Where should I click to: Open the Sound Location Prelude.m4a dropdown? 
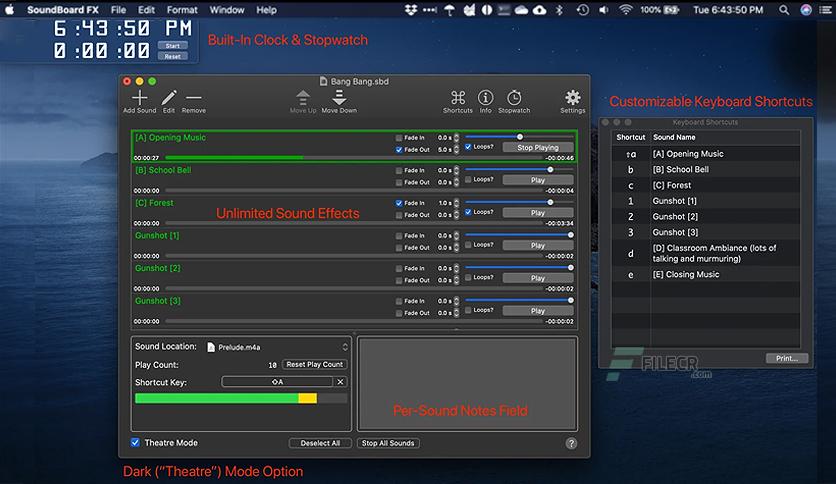tap(277, 347)
